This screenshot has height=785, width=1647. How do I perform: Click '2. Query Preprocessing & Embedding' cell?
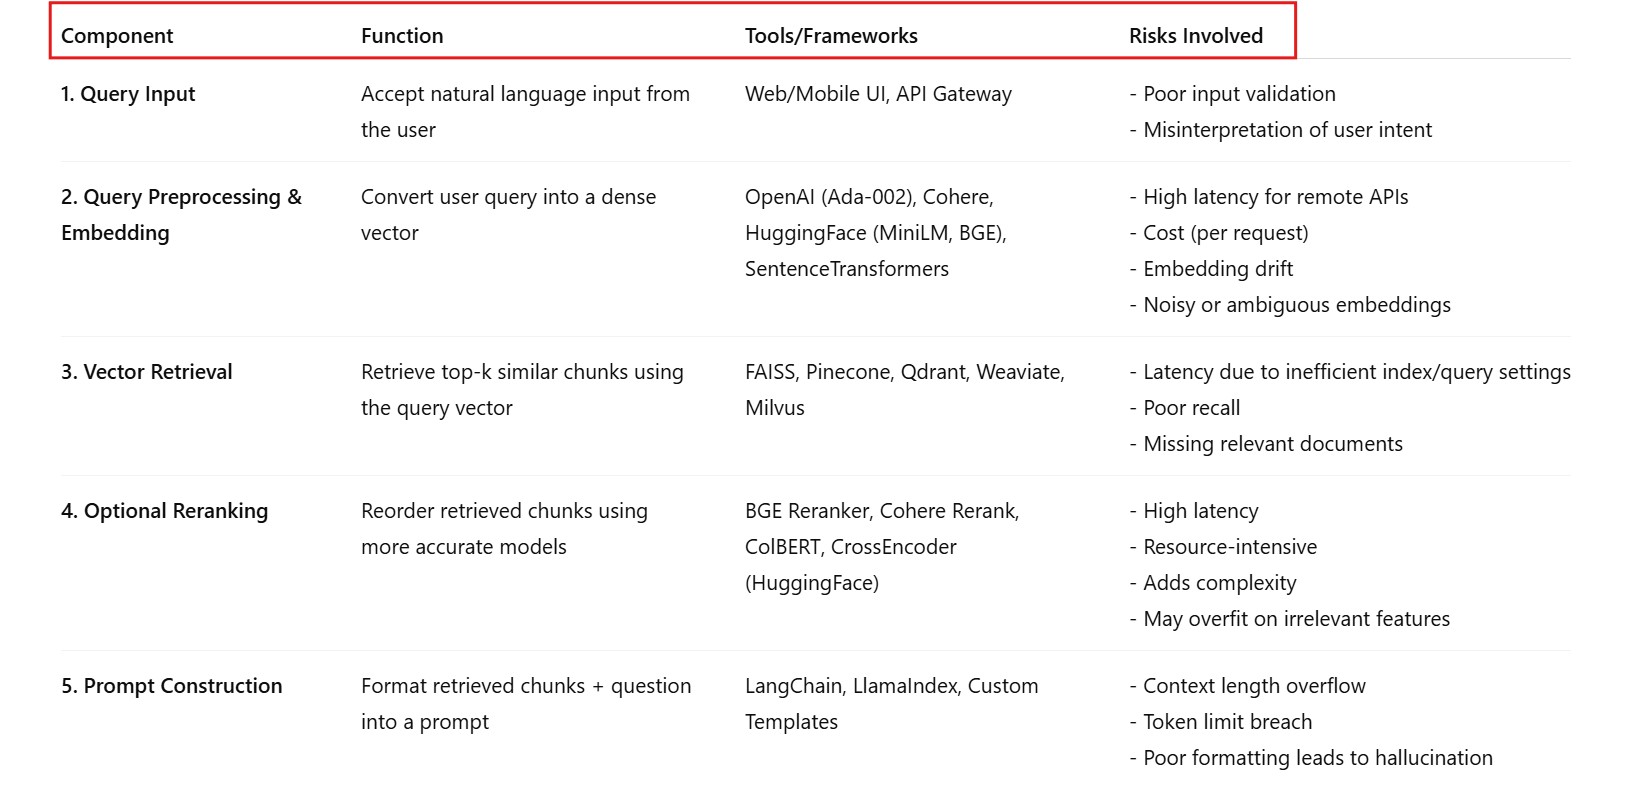coord(181,214)
